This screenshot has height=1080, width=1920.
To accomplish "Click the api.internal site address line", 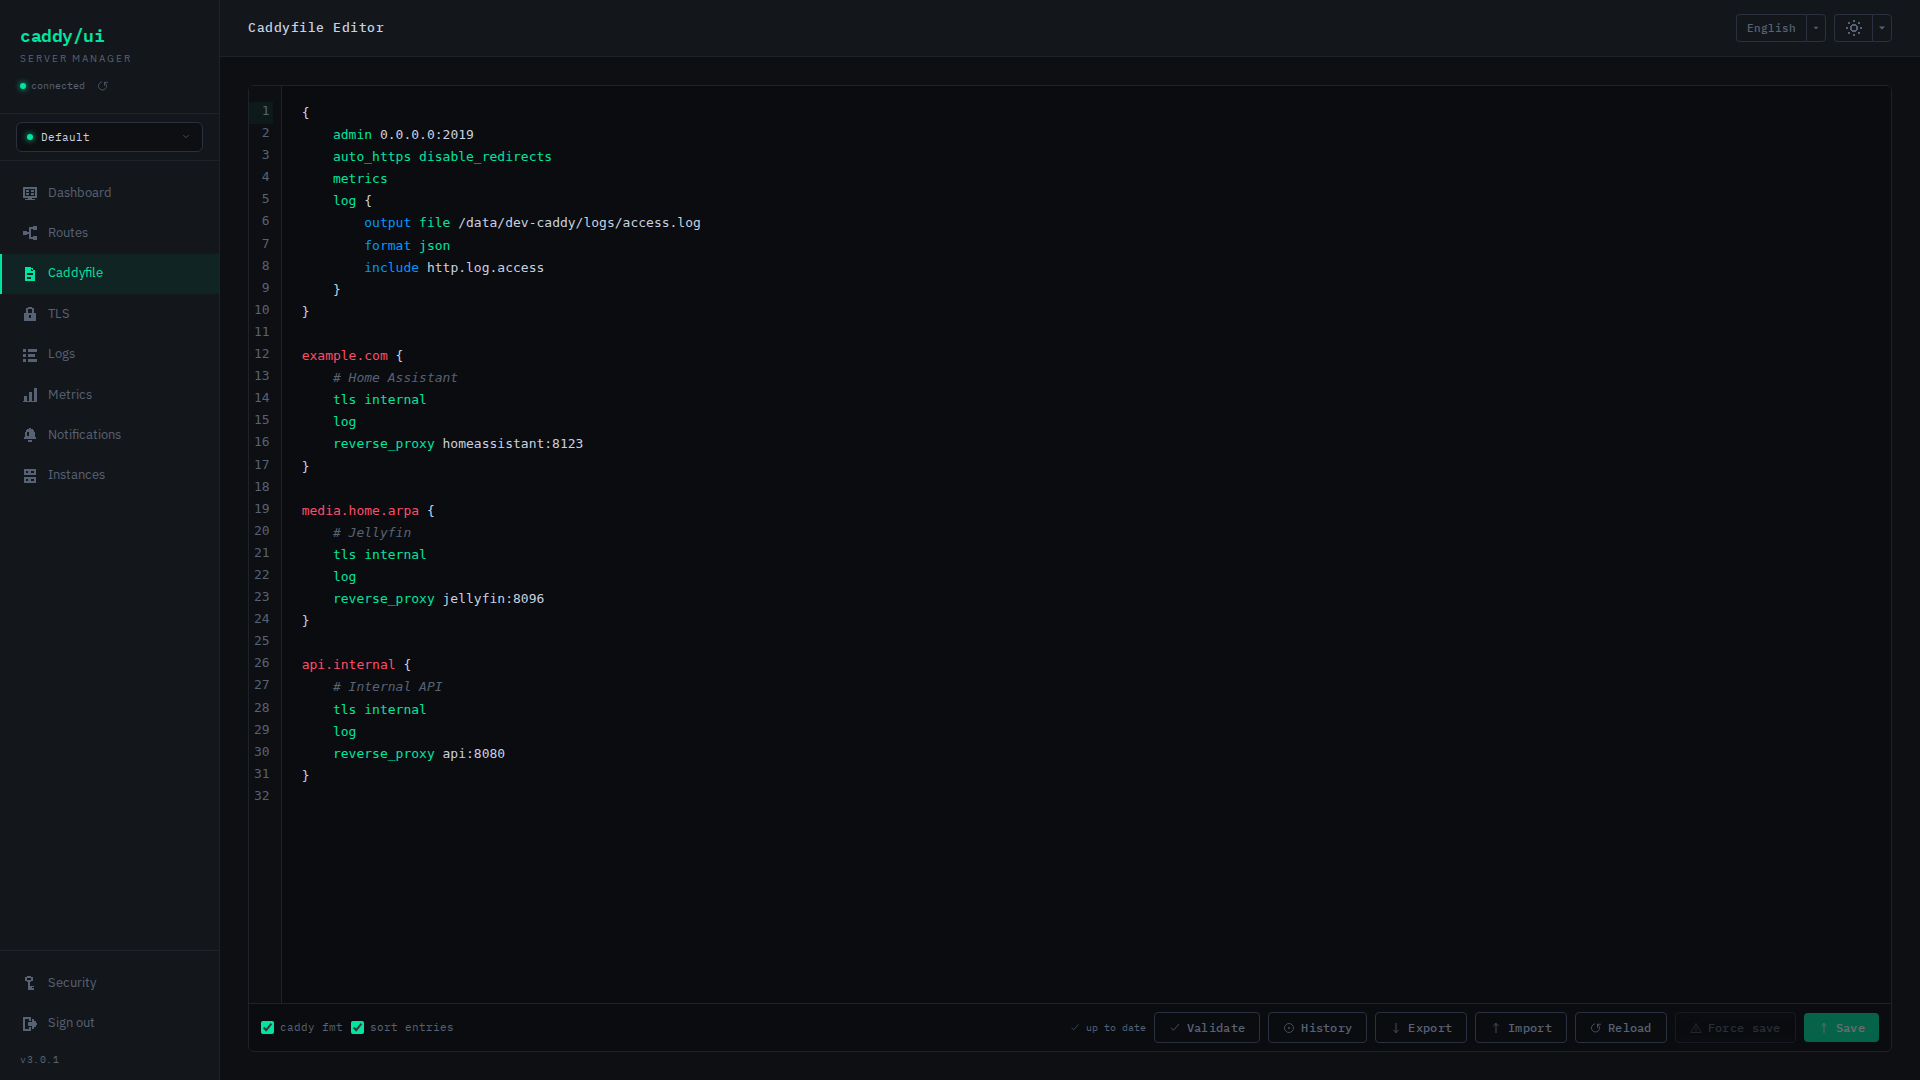I will click(x=356, y=665).
